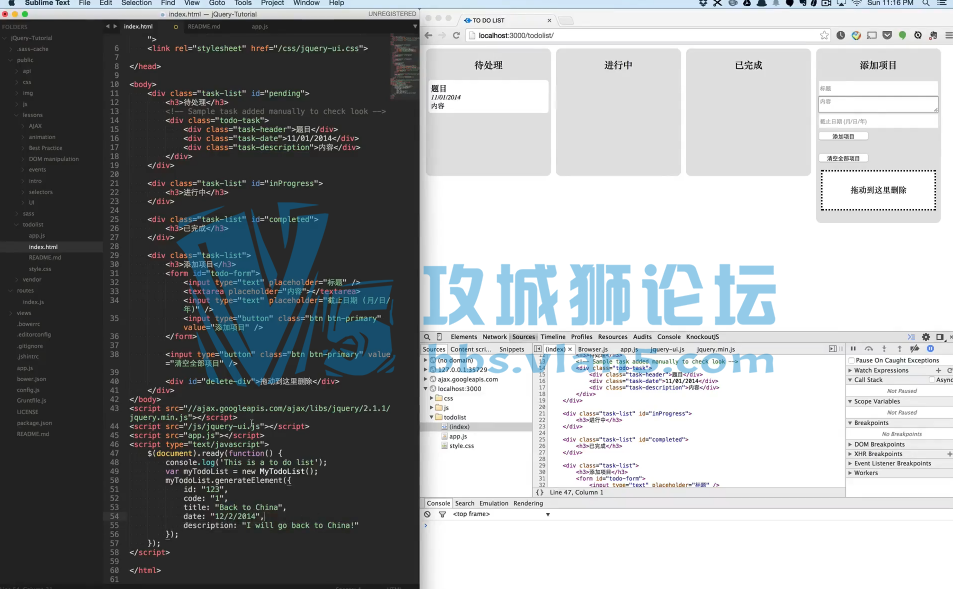The height and width of the screenshot is (589, 953).
Task: Click the DevTools dock side icon
Action: point(940,337)
